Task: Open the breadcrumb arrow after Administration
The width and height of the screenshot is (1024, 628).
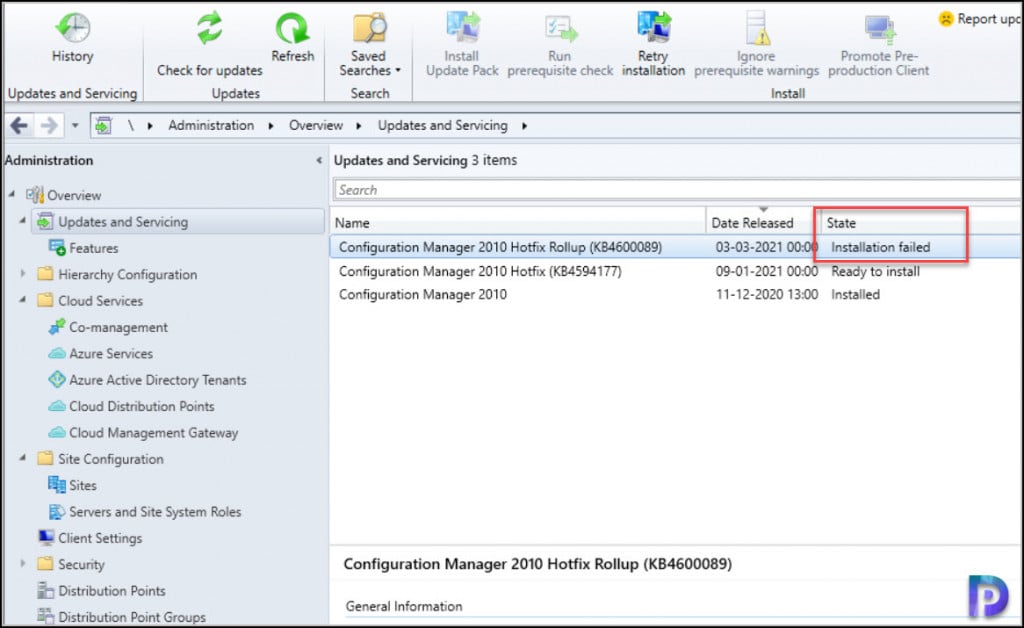Action: (271, 126)
